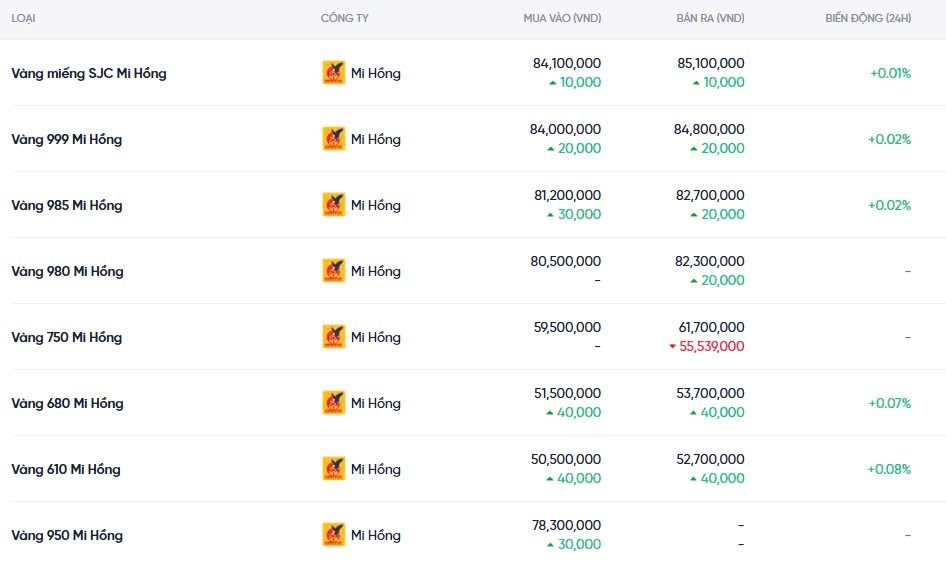946x561 pixels.
Task: Click the BIẾN ĐỘNG (24H) header
Action: [x=868, y=19]
